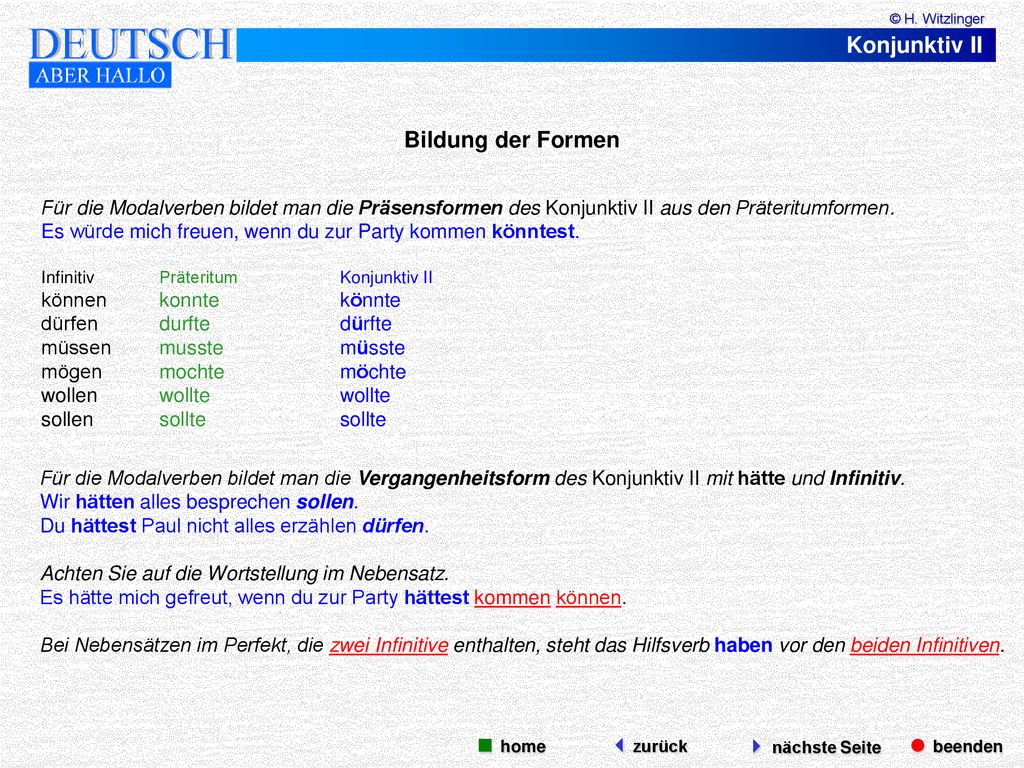Select the infinitive dürfen in the table
Screen dimensions: 1024x768
click(x=69, y=324)
